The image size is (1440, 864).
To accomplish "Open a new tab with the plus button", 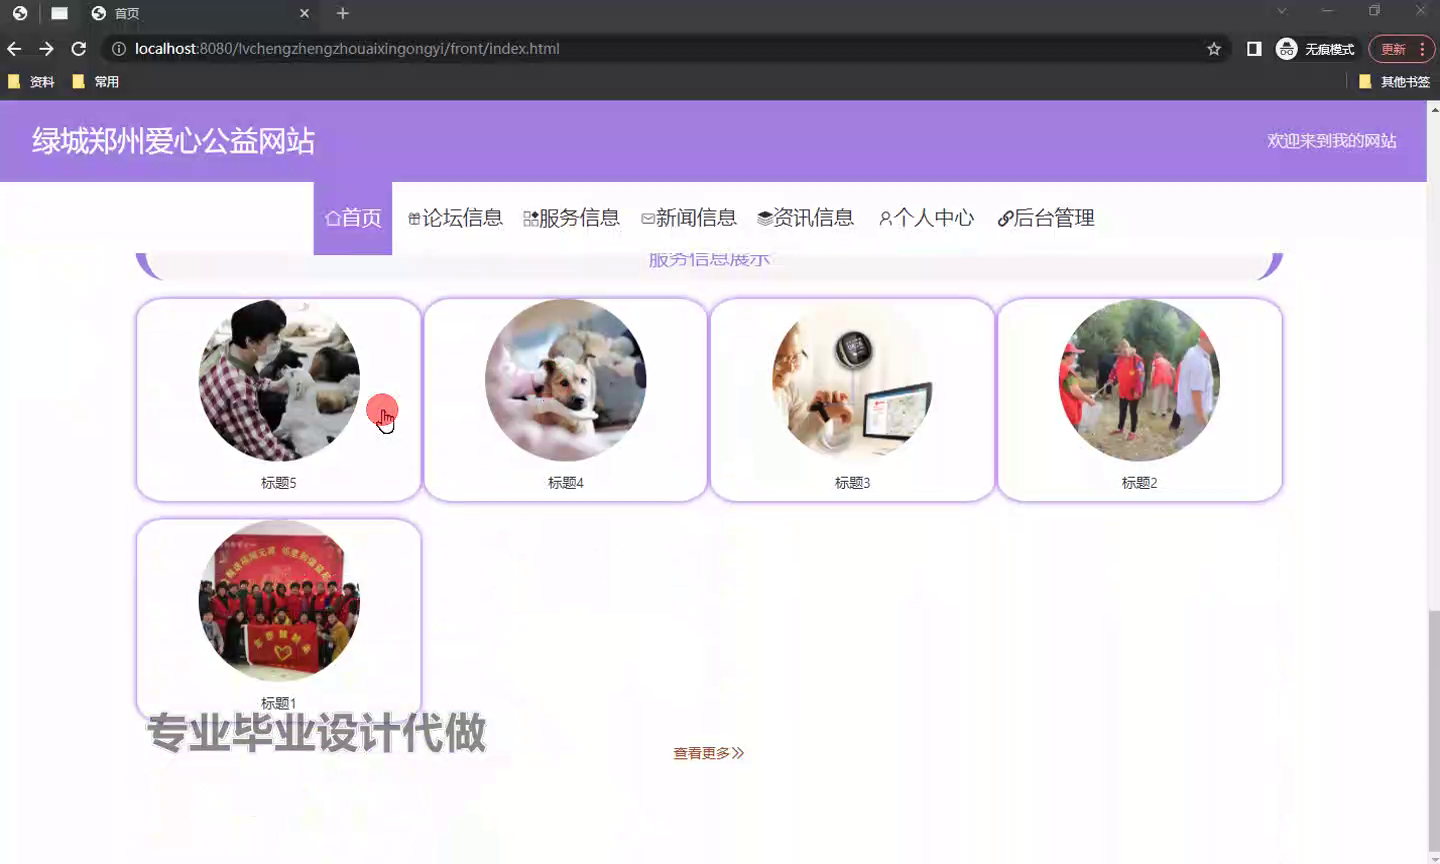I will pos(343,13).
